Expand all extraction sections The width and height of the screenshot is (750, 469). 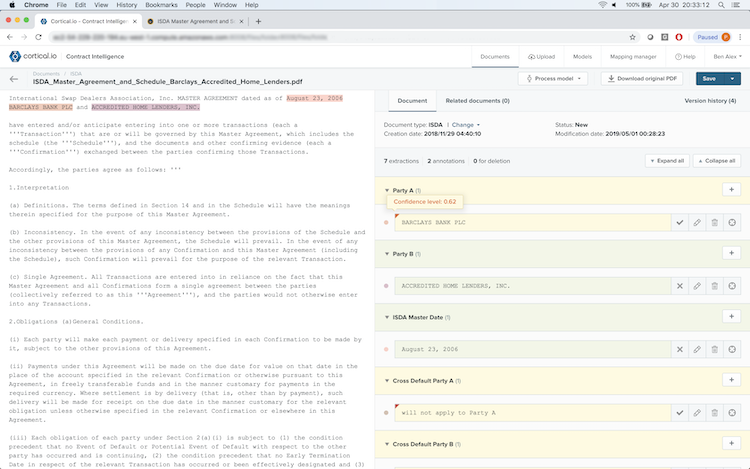coord(667,161)
